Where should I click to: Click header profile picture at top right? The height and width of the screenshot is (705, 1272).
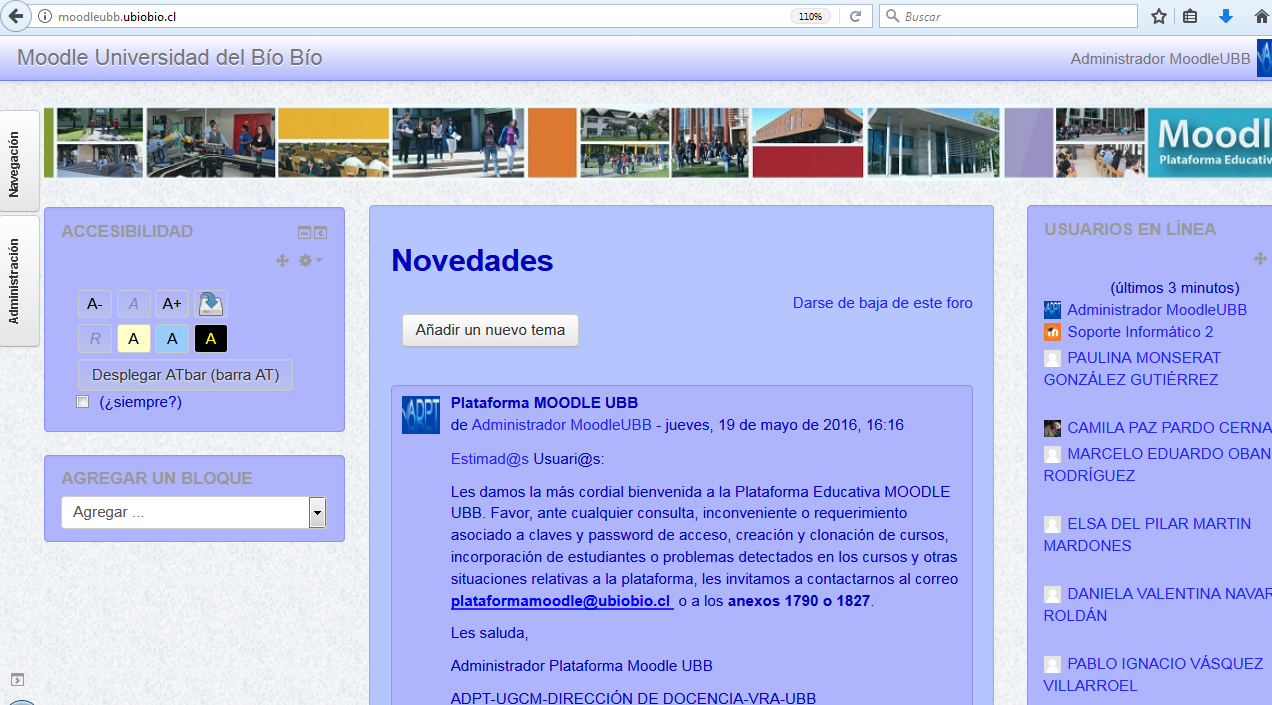[1264, 58]
